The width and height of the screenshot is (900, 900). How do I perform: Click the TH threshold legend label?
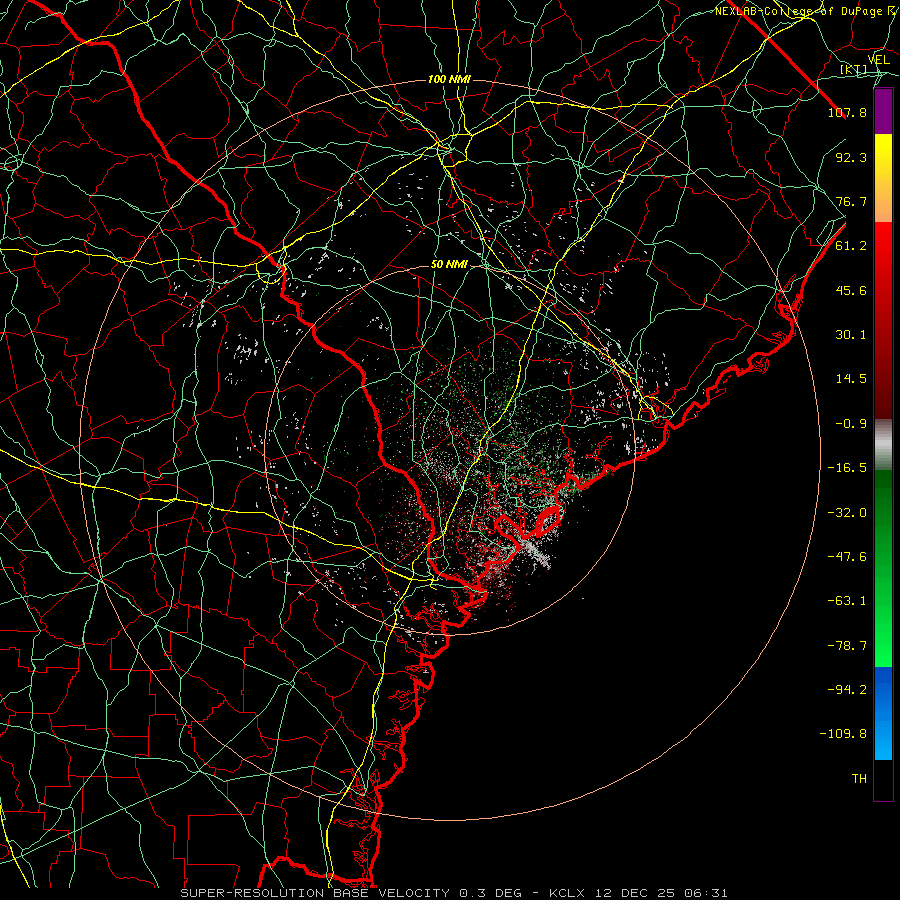click(859, 779)
